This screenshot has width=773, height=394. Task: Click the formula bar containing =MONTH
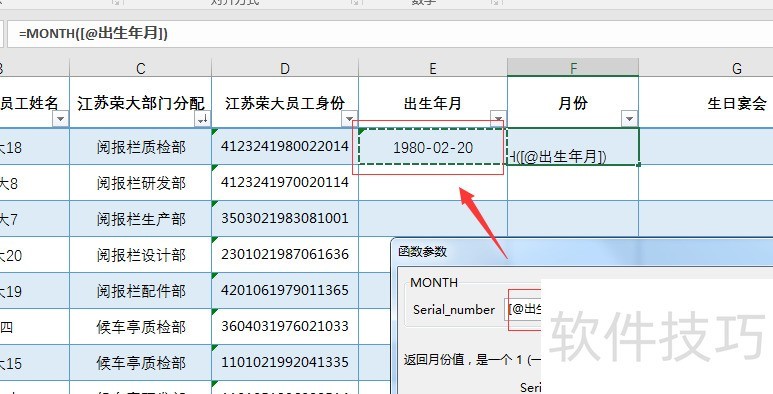[389, 34]
